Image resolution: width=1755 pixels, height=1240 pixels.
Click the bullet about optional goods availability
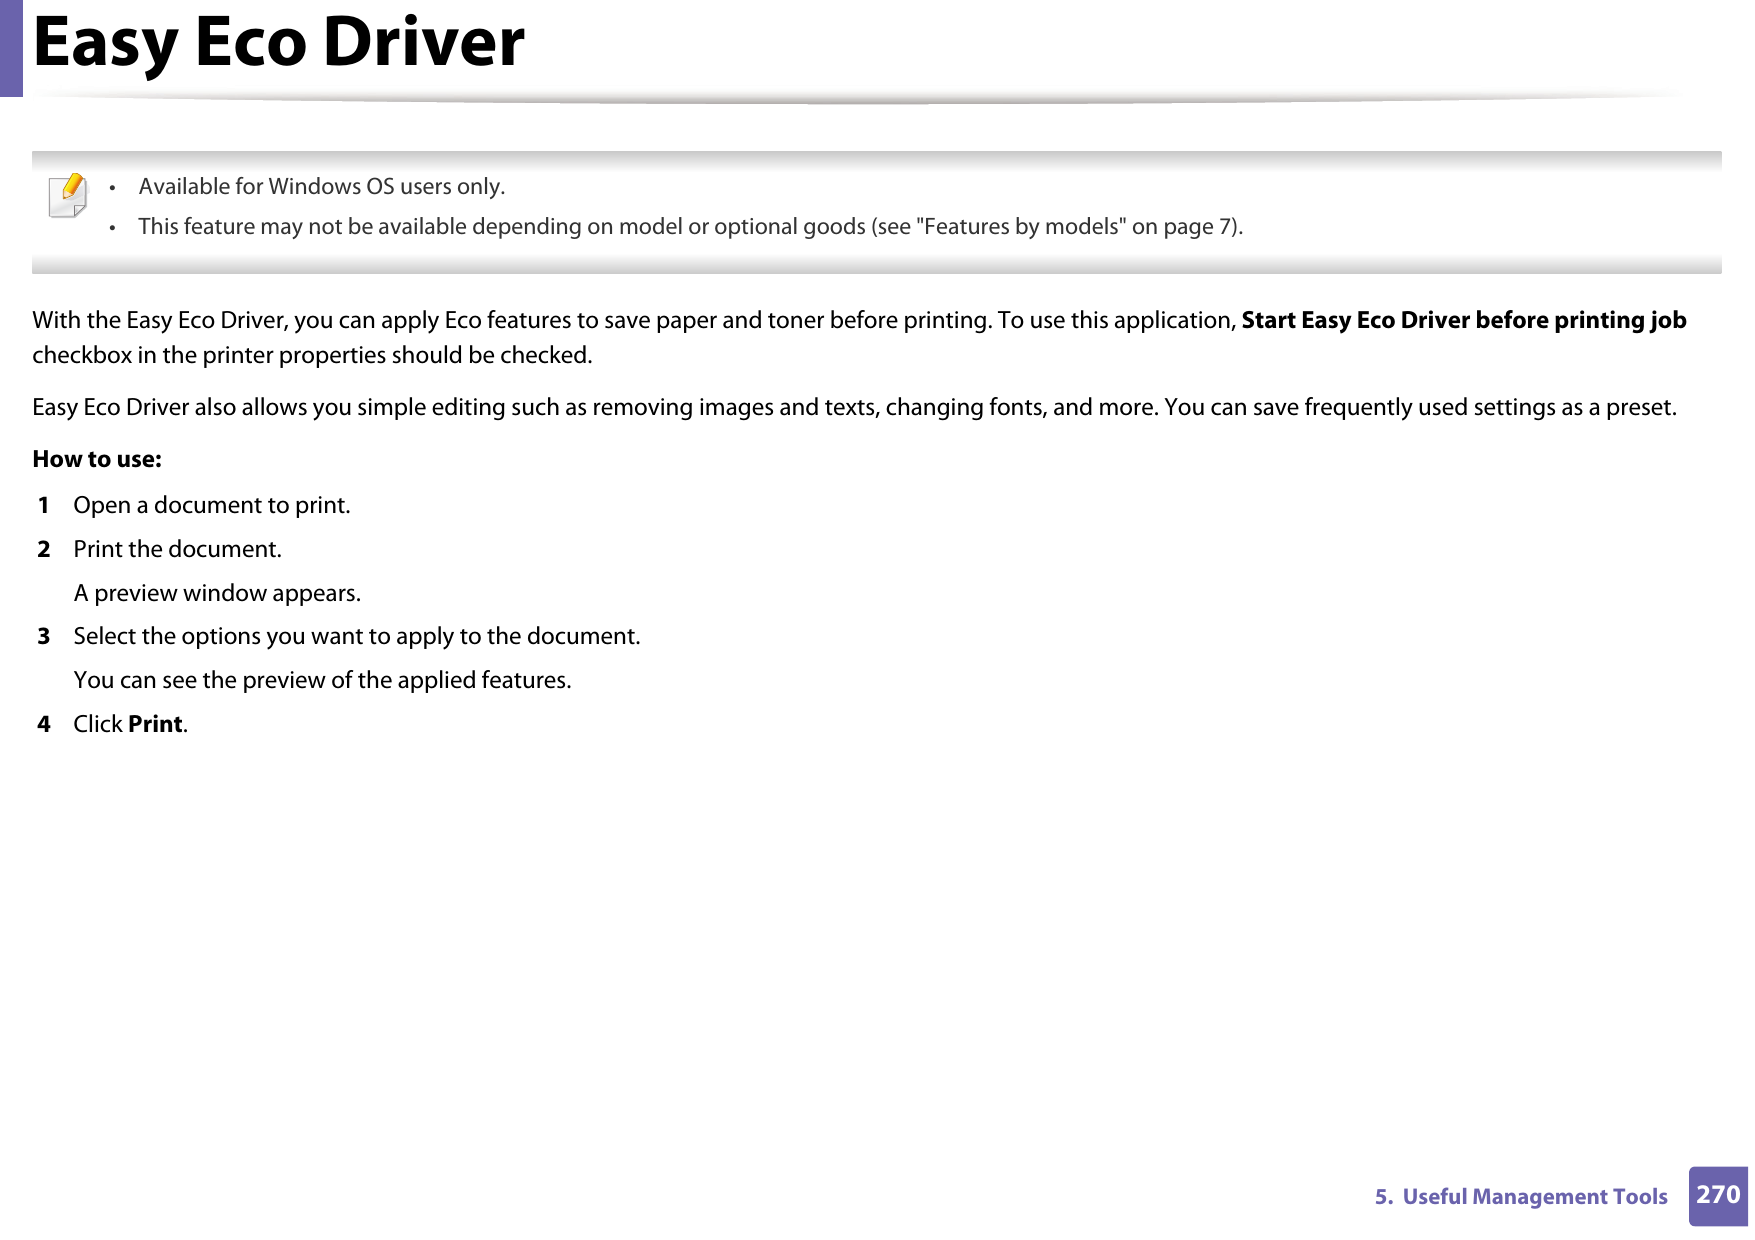(x=690, y=226)
